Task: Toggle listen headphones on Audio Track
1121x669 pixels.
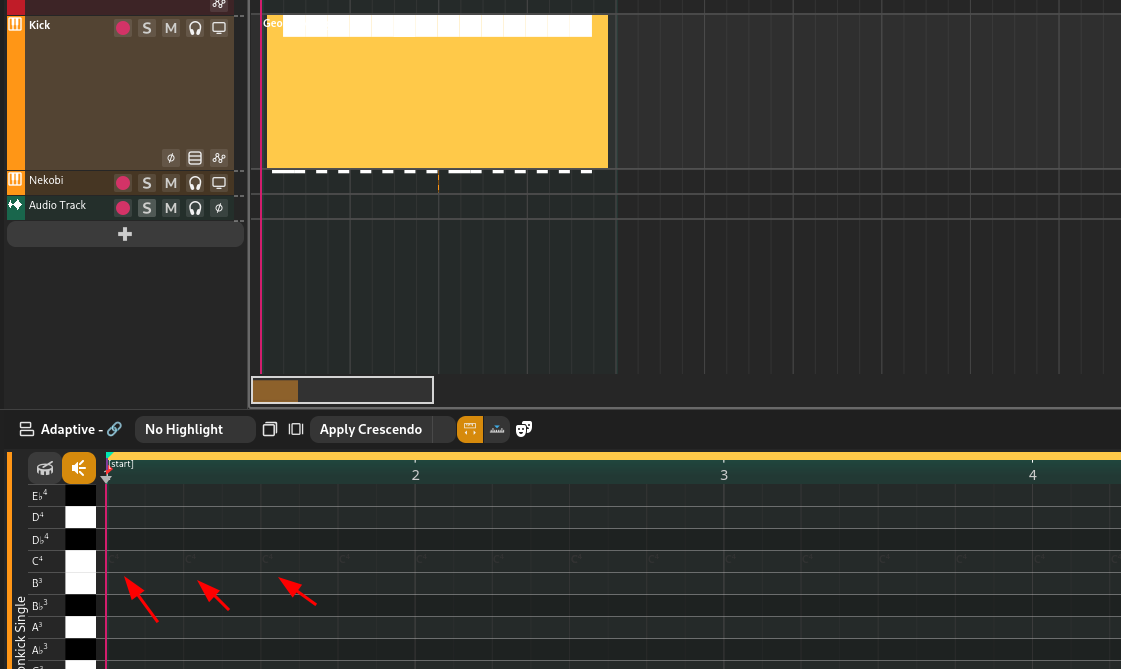Action: pos(195,208)
